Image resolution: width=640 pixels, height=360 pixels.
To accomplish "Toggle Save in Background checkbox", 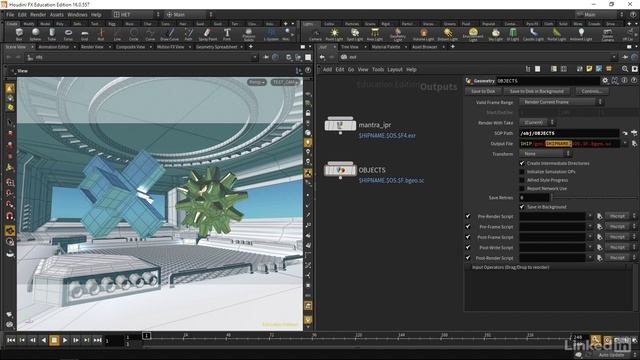I will (x=522, y=207).
